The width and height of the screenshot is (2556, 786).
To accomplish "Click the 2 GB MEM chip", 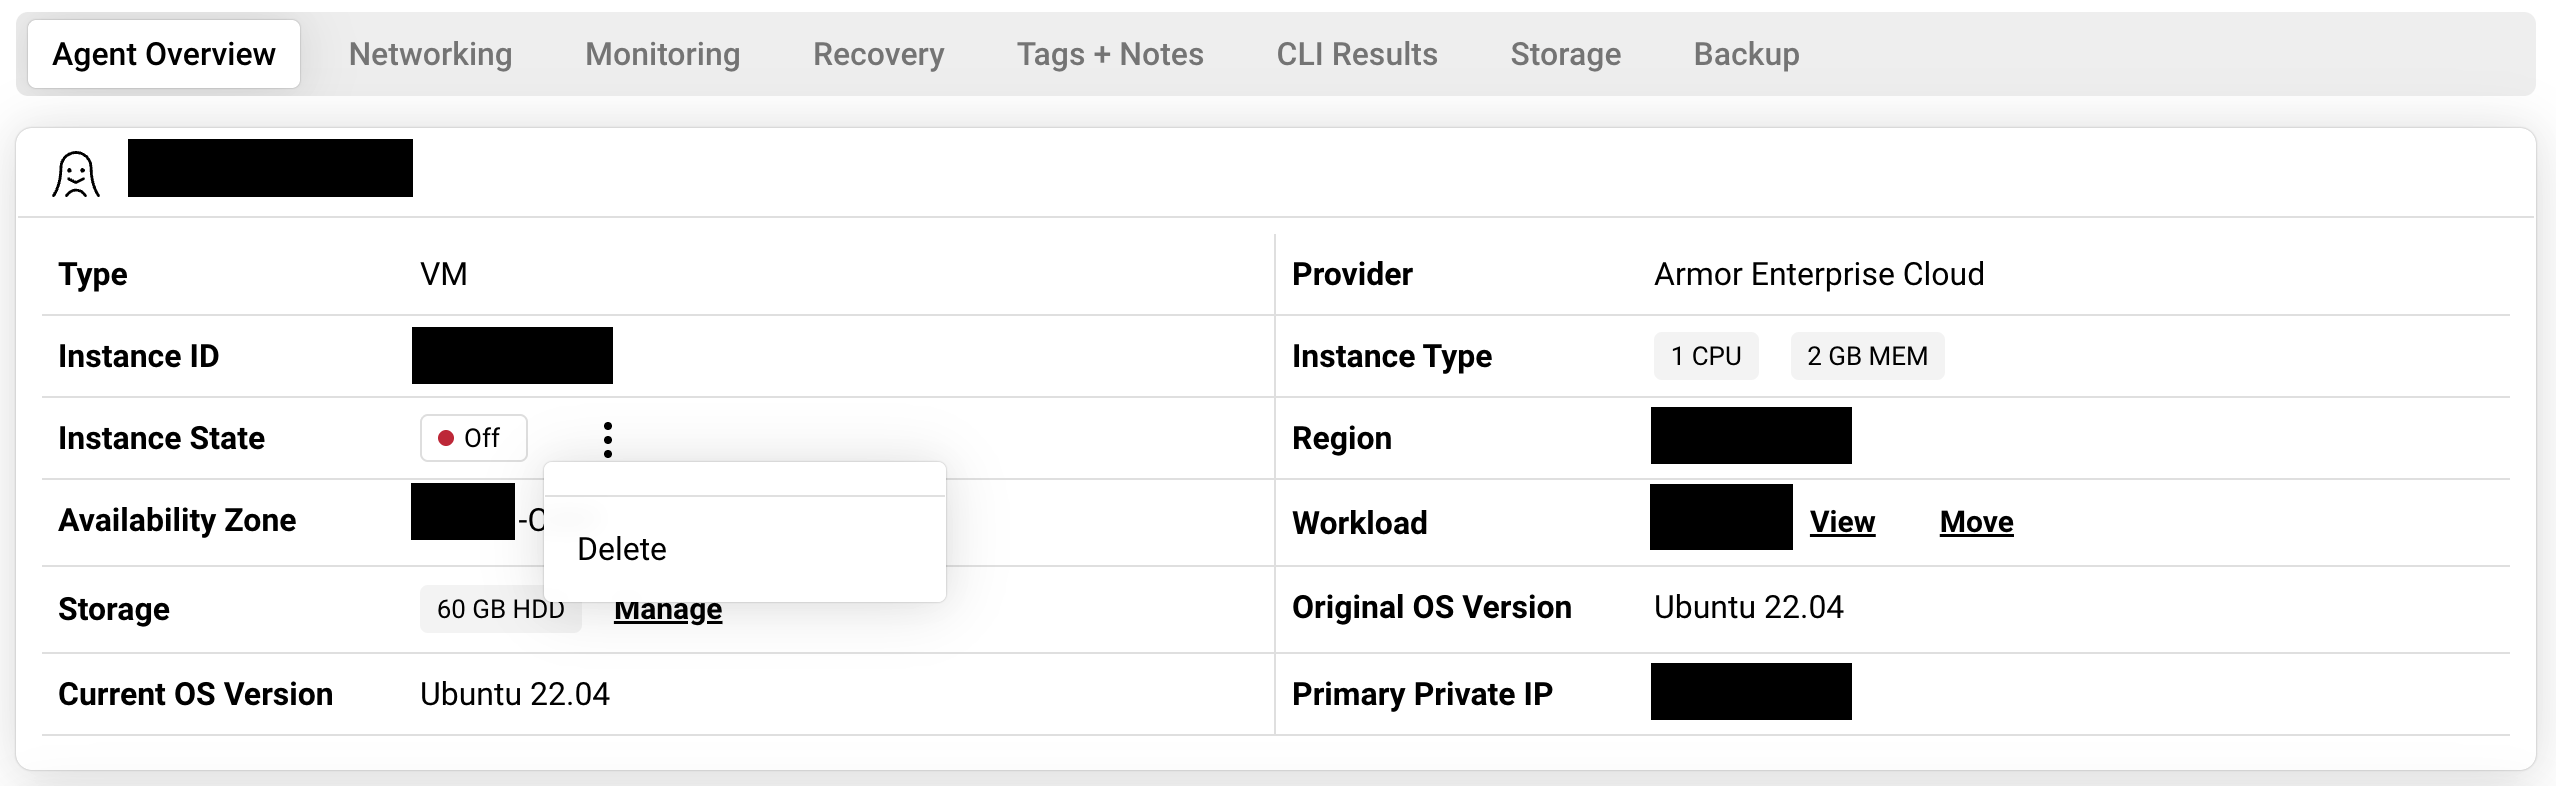I will point(1866,356).
